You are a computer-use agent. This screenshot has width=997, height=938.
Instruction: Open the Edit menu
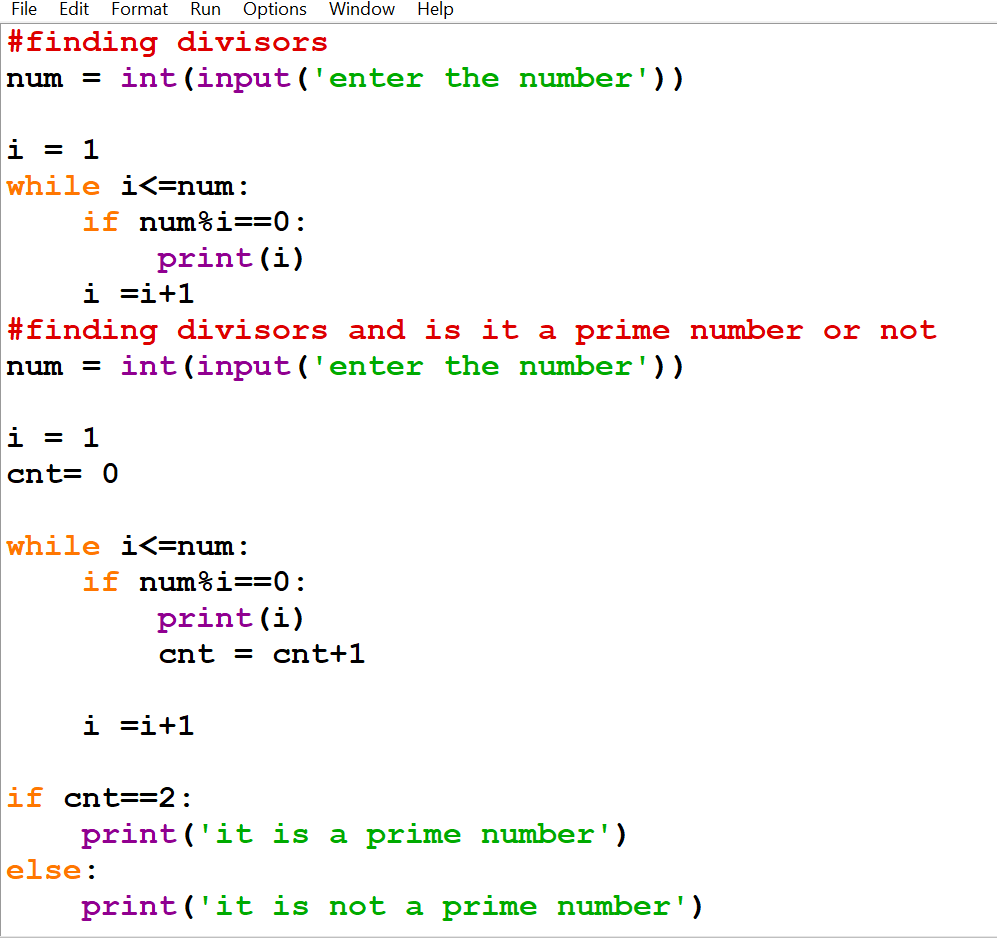[74, 10]
